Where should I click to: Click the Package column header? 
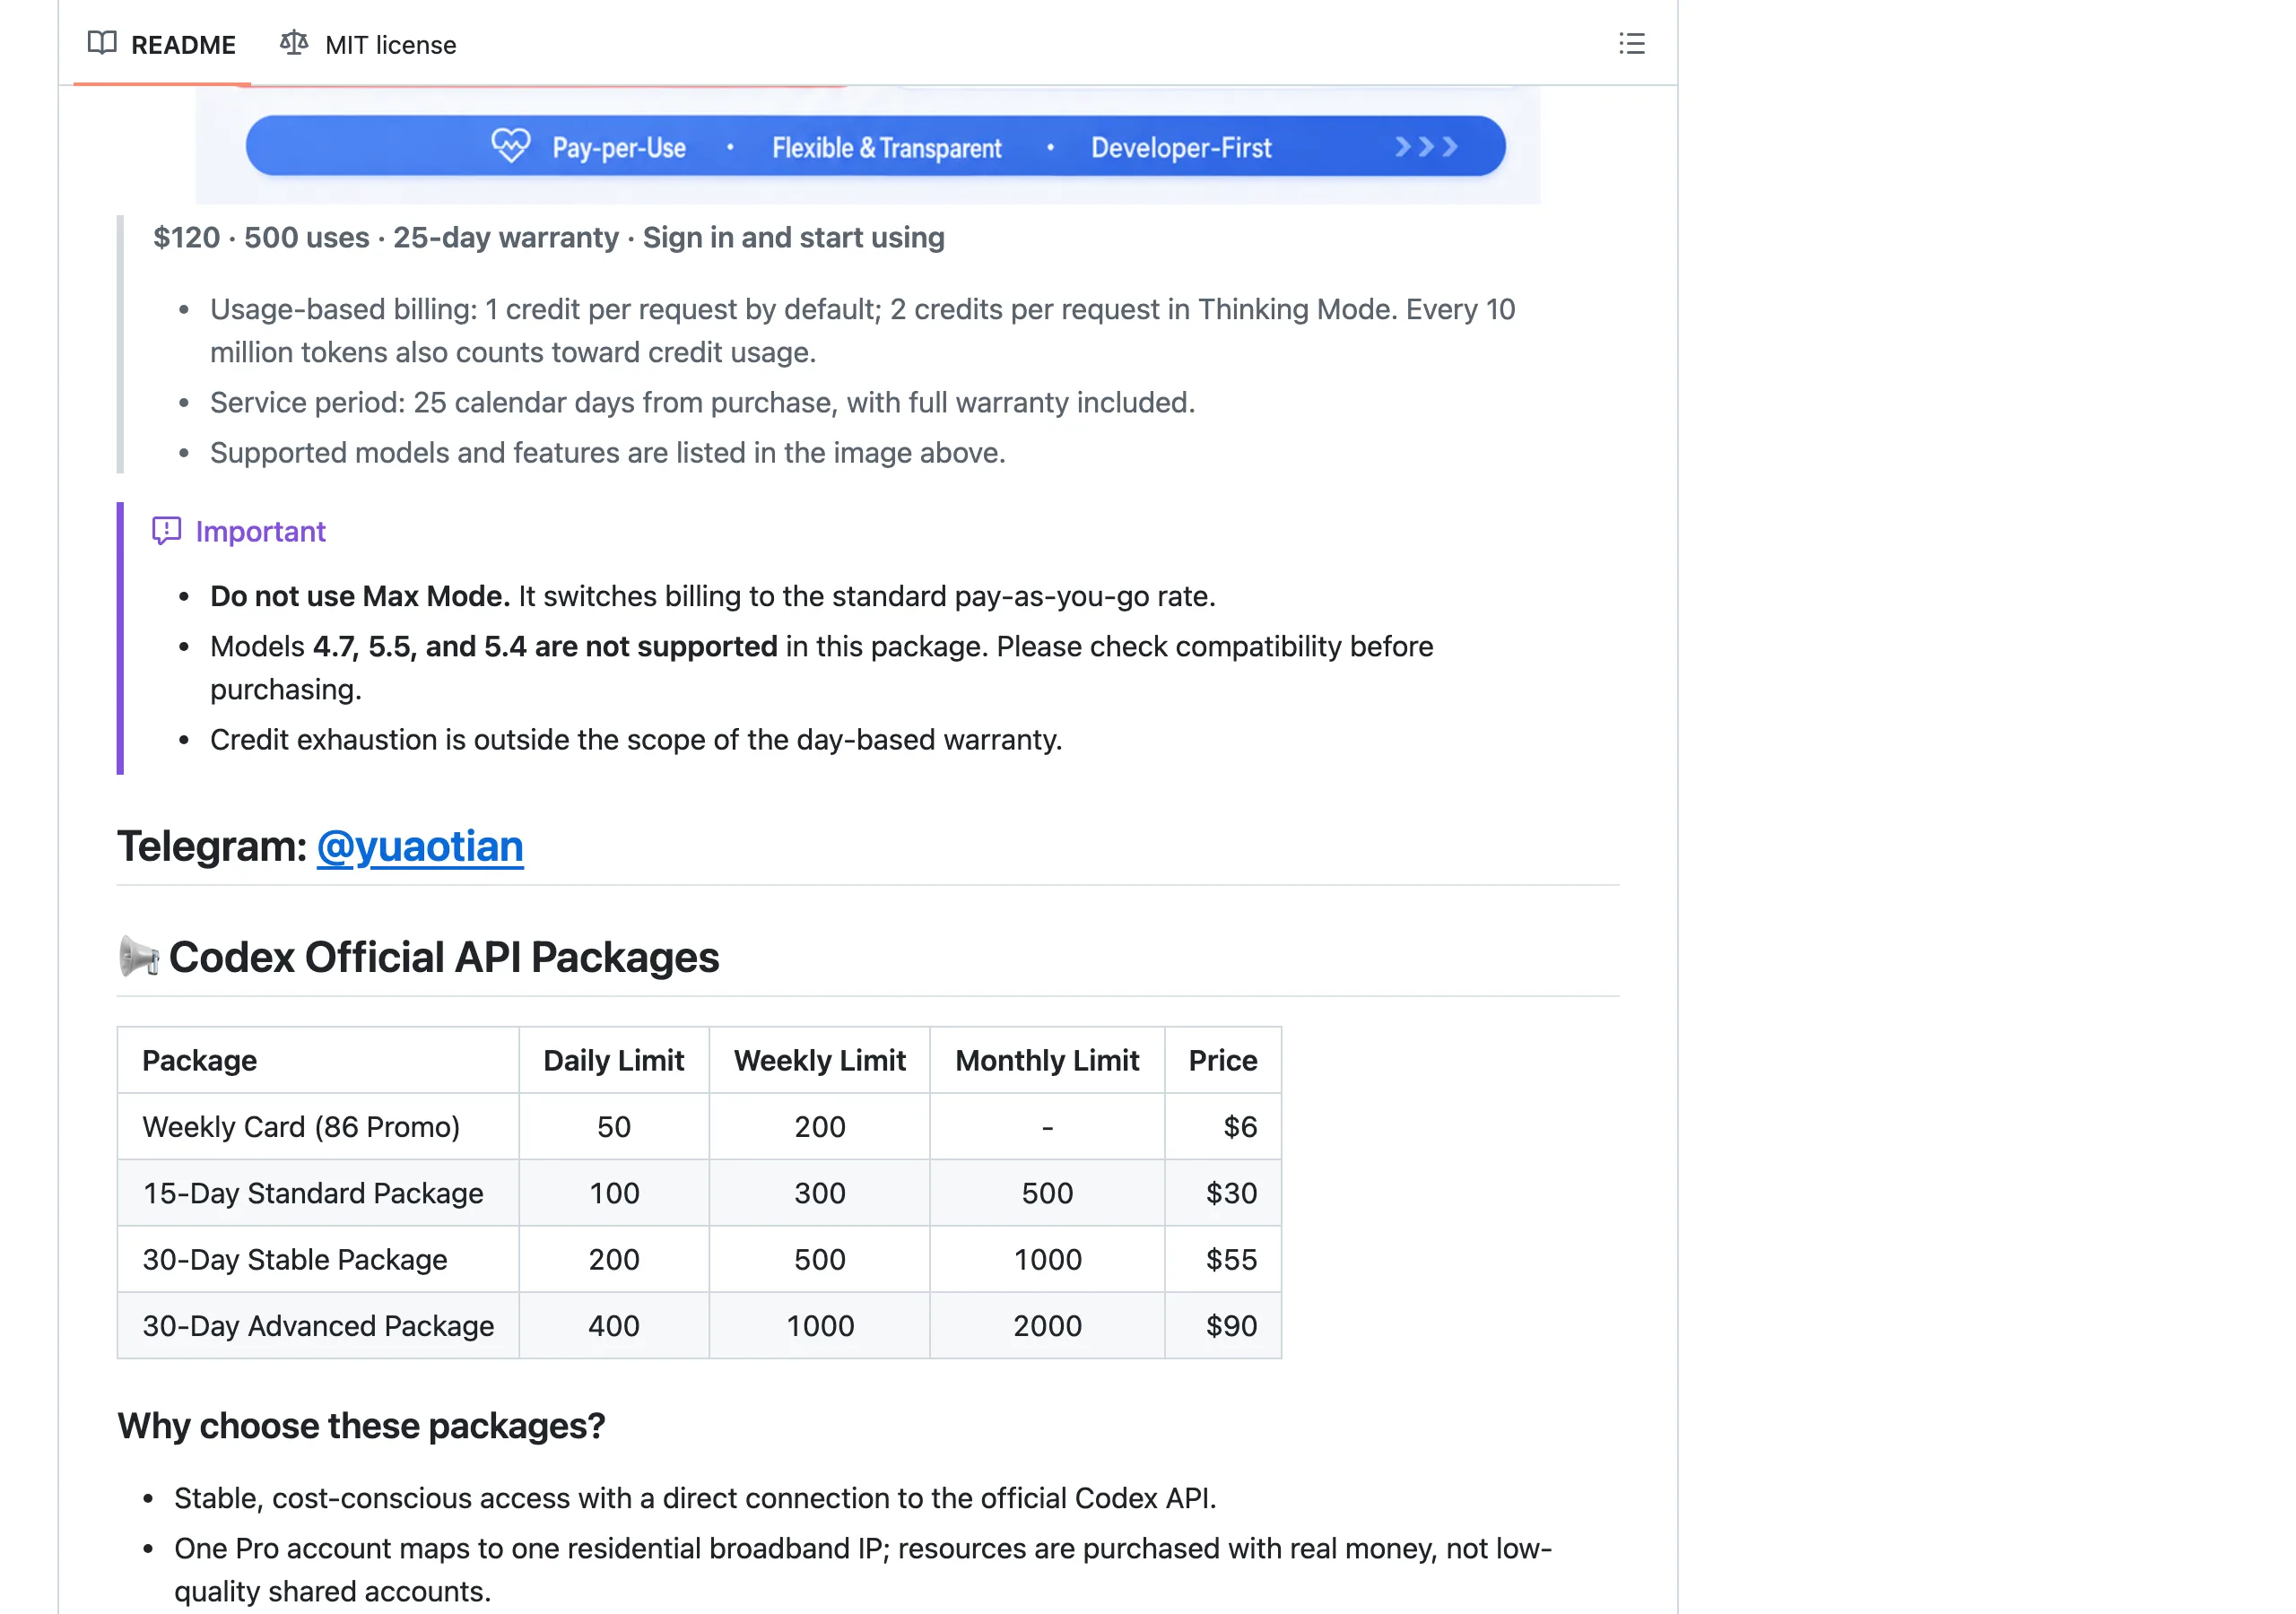[x=318, y=1060]
